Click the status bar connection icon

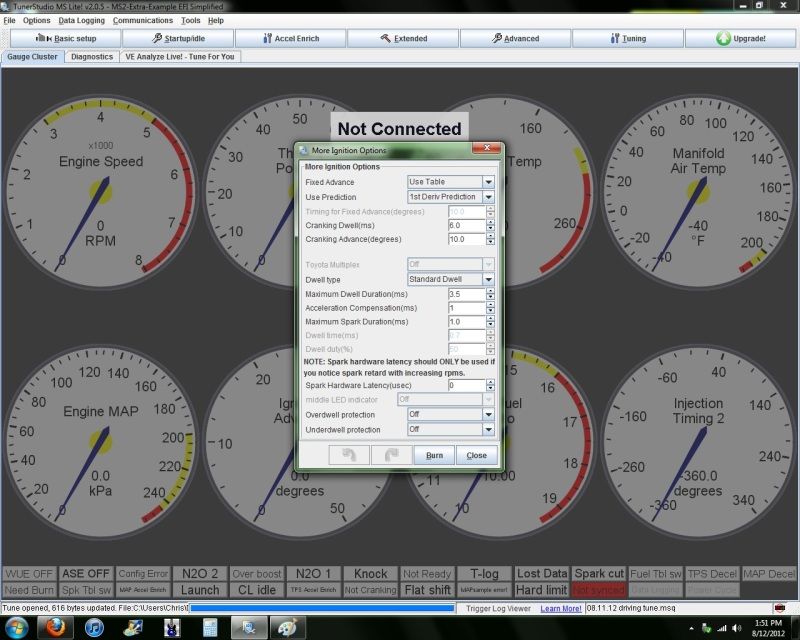pyautogui.click(x=779, y=608)
